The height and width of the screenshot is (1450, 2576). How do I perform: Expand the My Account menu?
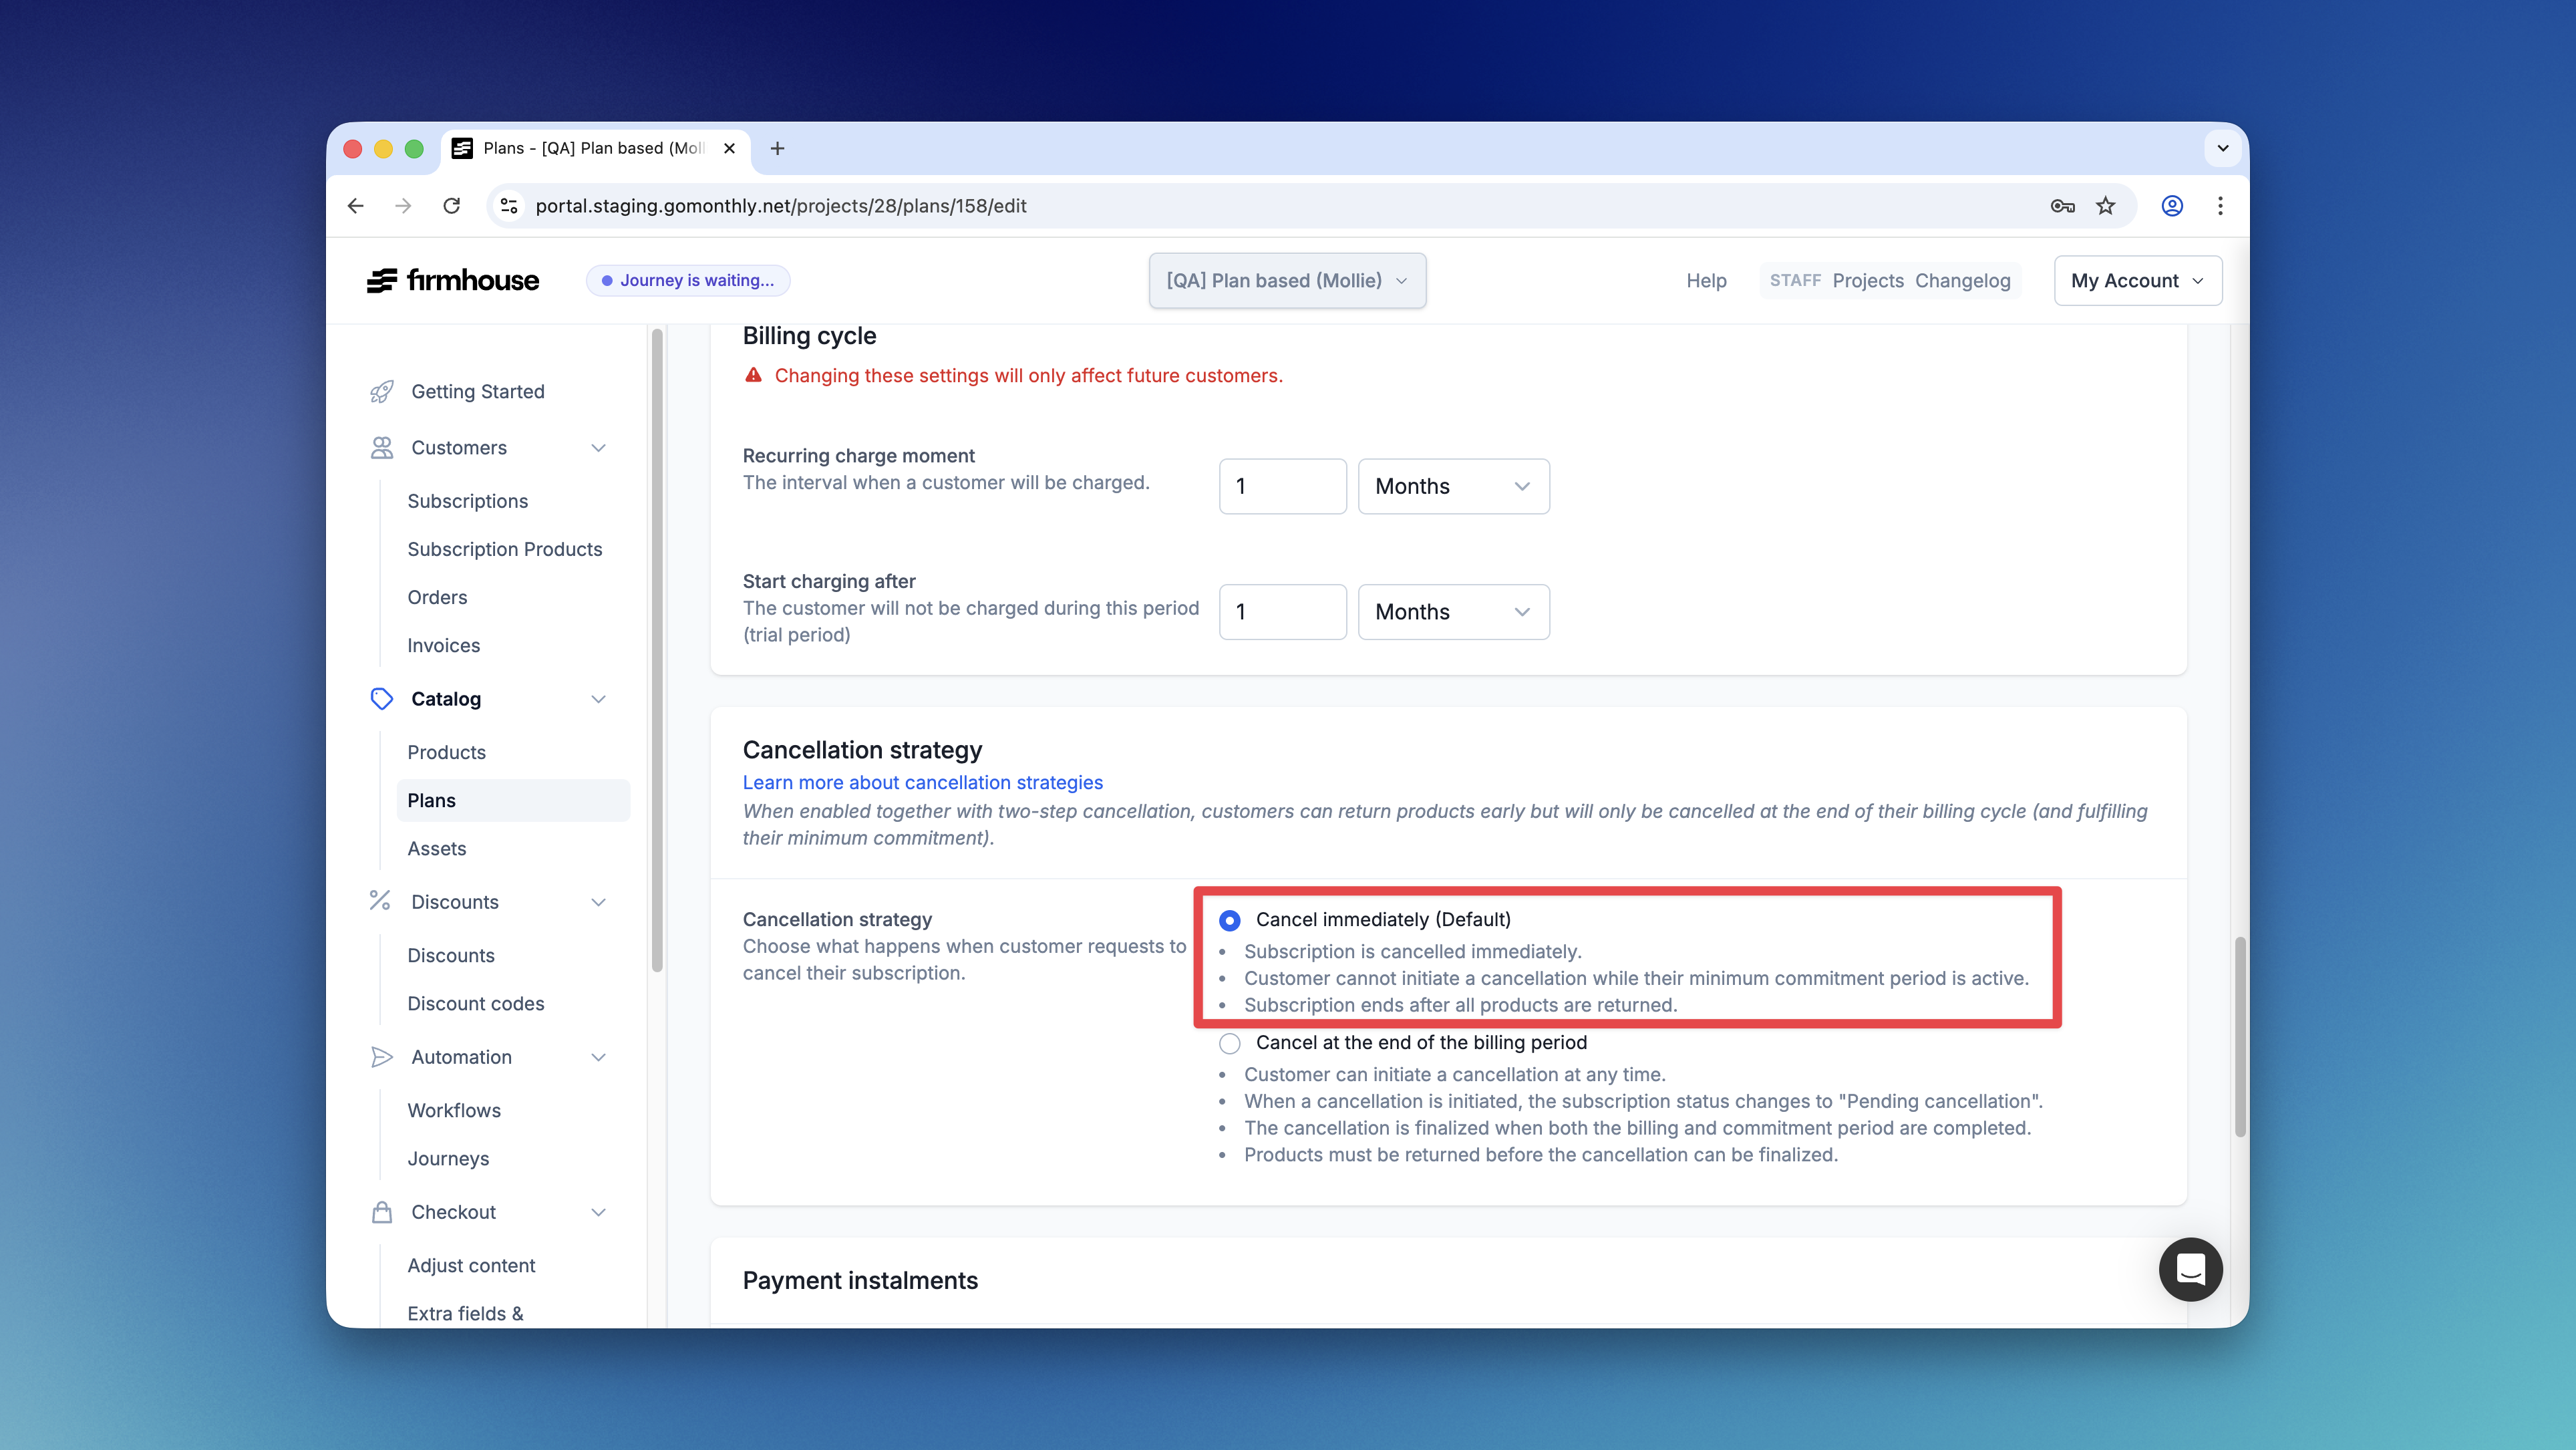(x=2137, y=280)
